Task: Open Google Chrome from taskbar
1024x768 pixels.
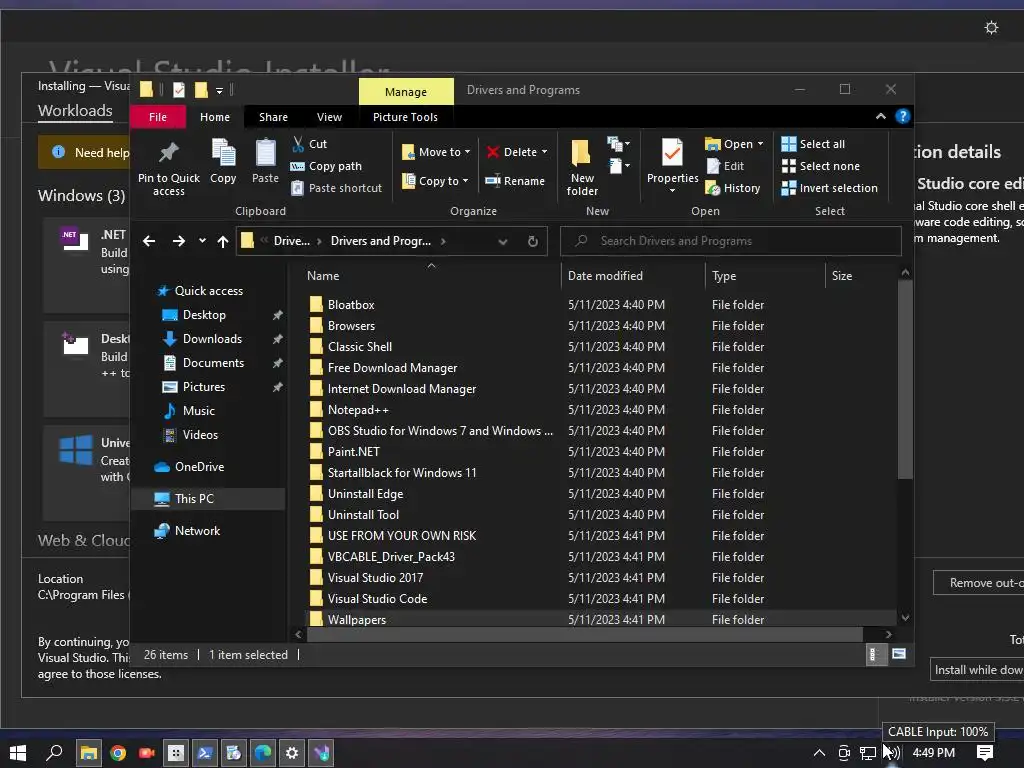Action: click(118, 753)
